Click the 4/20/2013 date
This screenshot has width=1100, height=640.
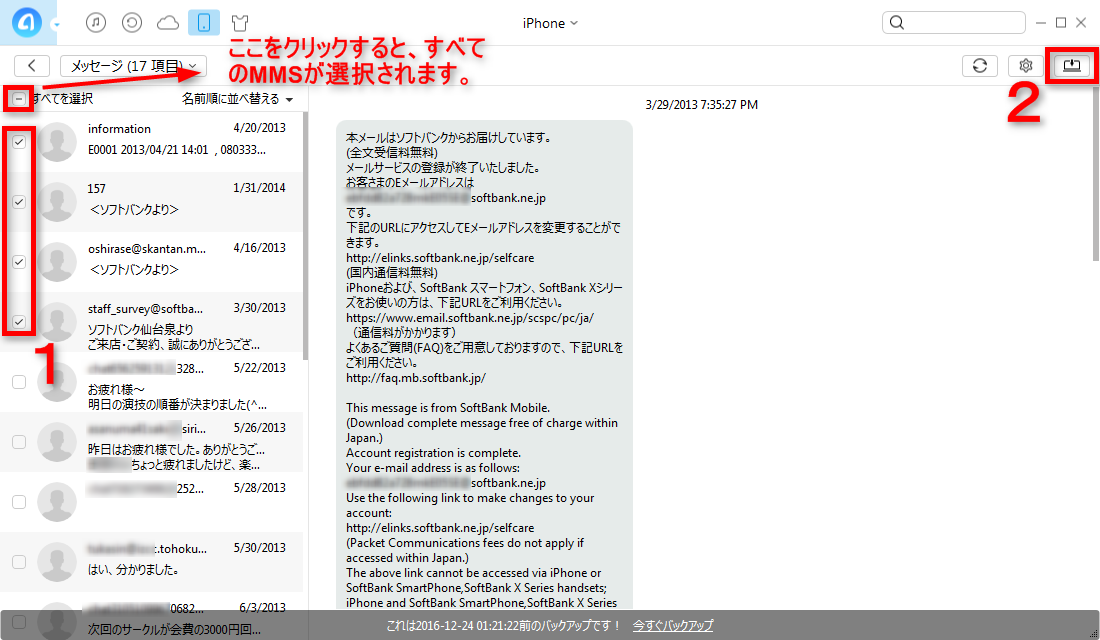click(x=260, y=128)
